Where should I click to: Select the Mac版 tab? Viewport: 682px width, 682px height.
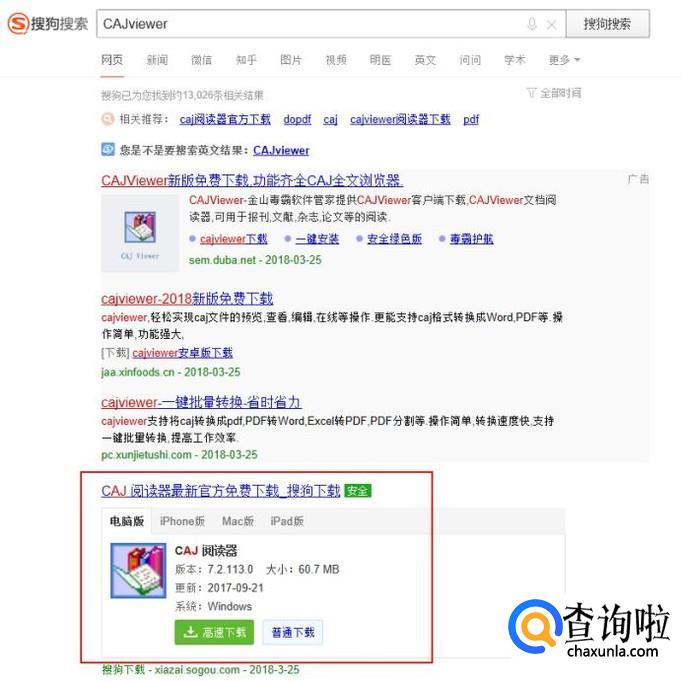coord(238,521)
